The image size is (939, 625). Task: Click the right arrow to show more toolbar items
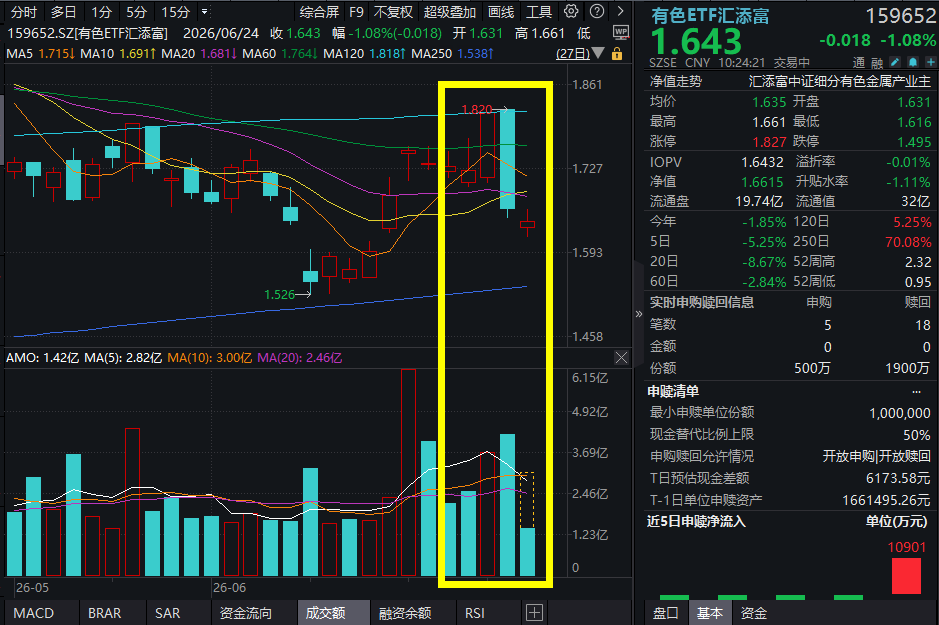point(620,11)
